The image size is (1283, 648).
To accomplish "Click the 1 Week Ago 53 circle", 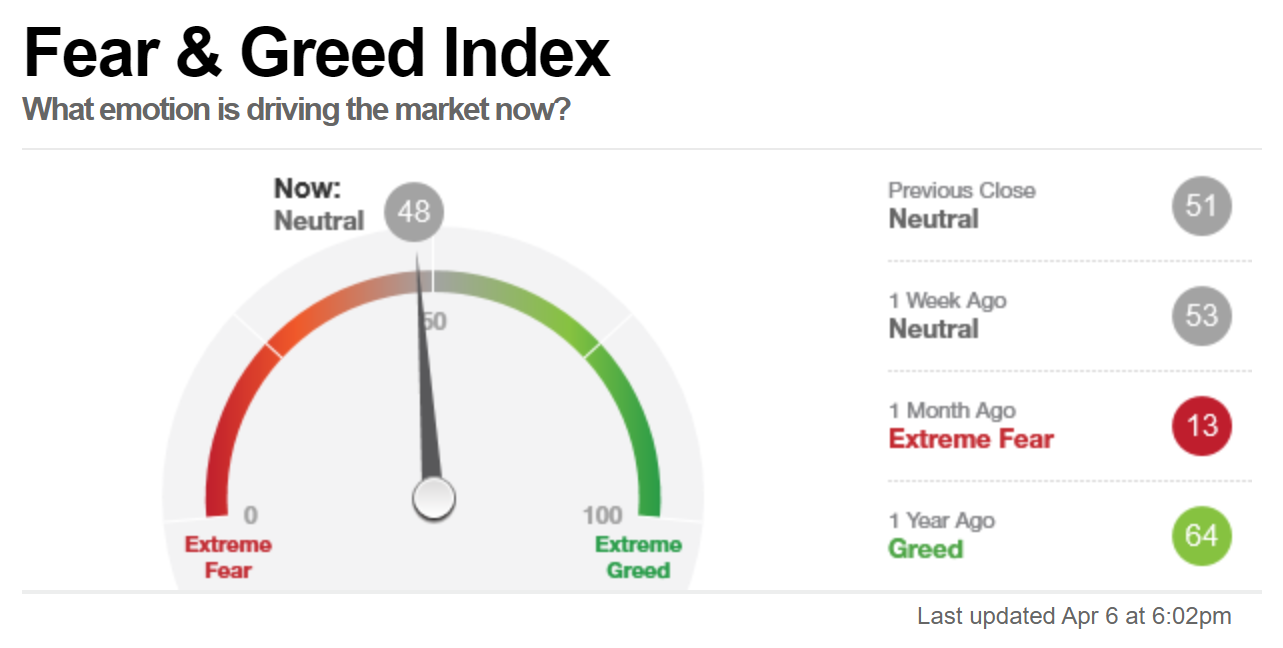I will click(1201, 316).
